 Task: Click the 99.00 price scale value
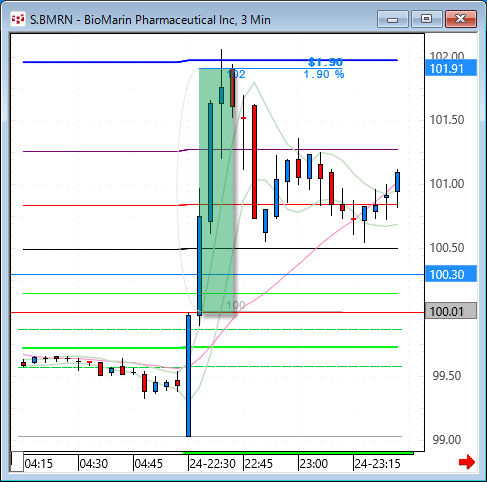(x=447, y=440)
